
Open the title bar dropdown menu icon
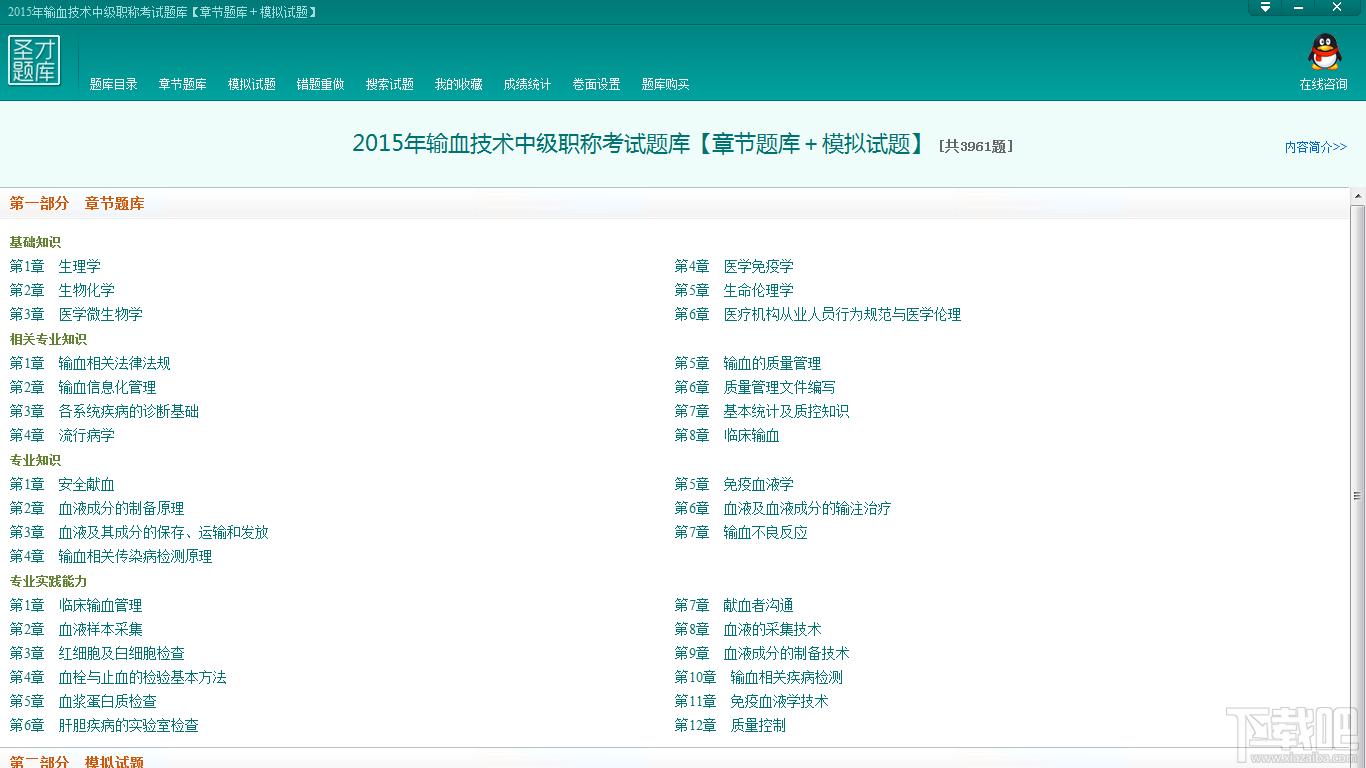(x=1265, y=8)
